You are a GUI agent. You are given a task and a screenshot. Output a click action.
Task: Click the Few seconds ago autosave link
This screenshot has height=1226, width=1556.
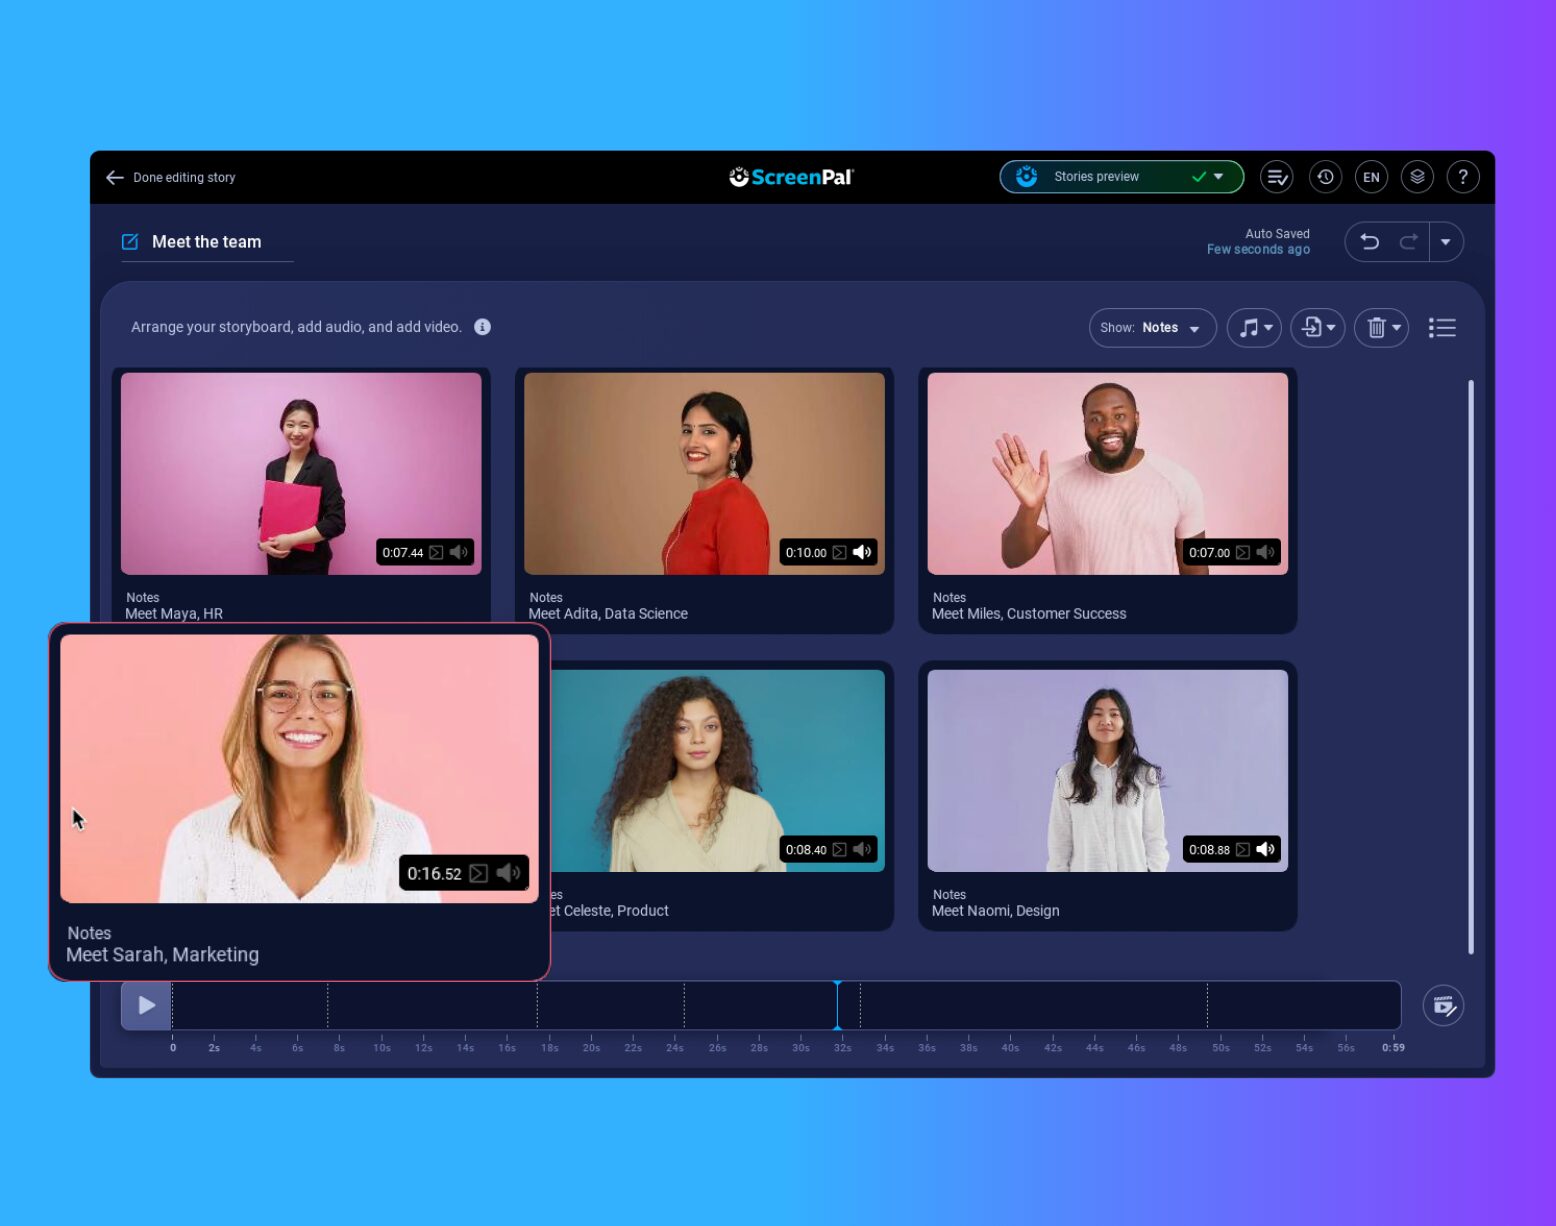(x=1258, y=249)
